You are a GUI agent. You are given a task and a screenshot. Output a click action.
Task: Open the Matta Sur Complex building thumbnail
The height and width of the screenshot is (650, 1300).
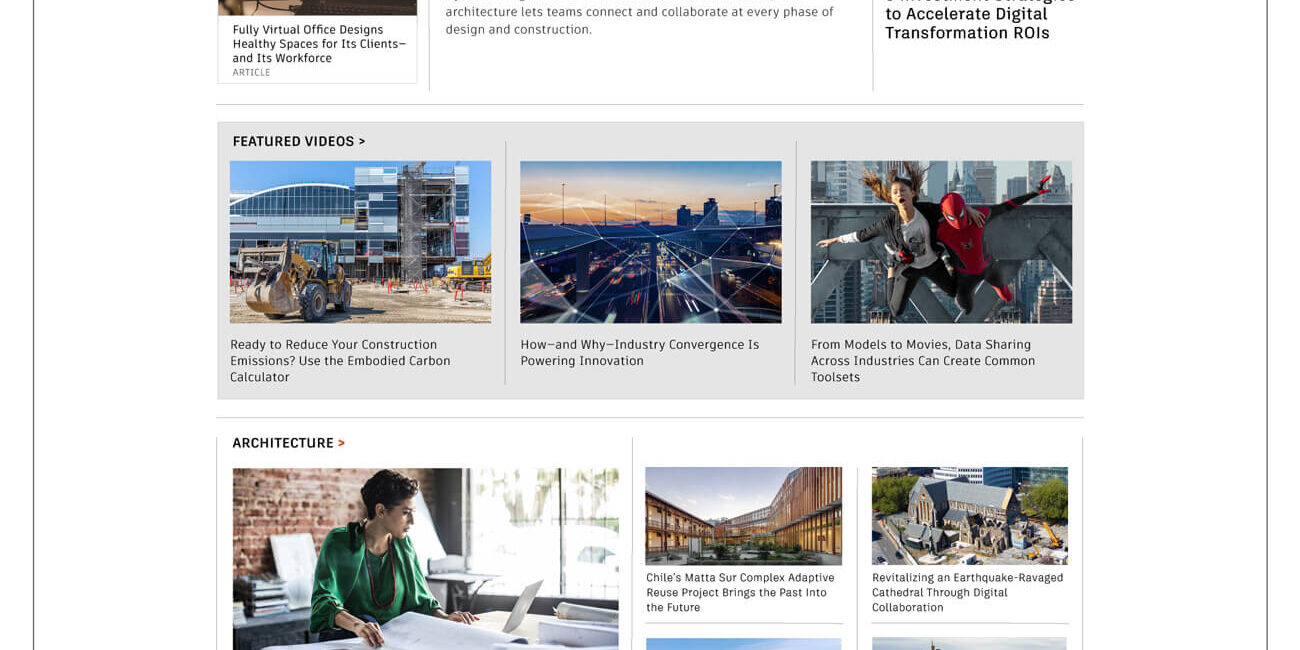tap(743, 516)
